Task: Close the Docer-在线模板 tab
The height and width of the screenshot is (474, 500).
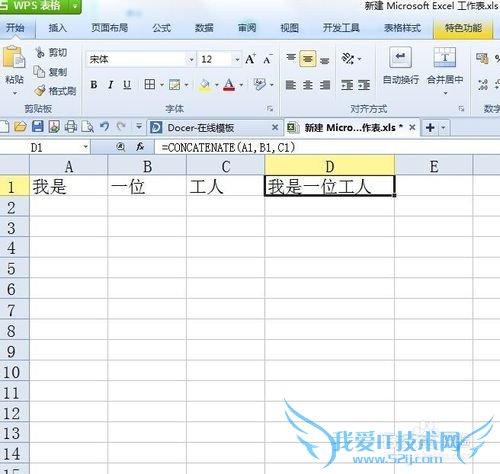Action: [x=275, y=128]
